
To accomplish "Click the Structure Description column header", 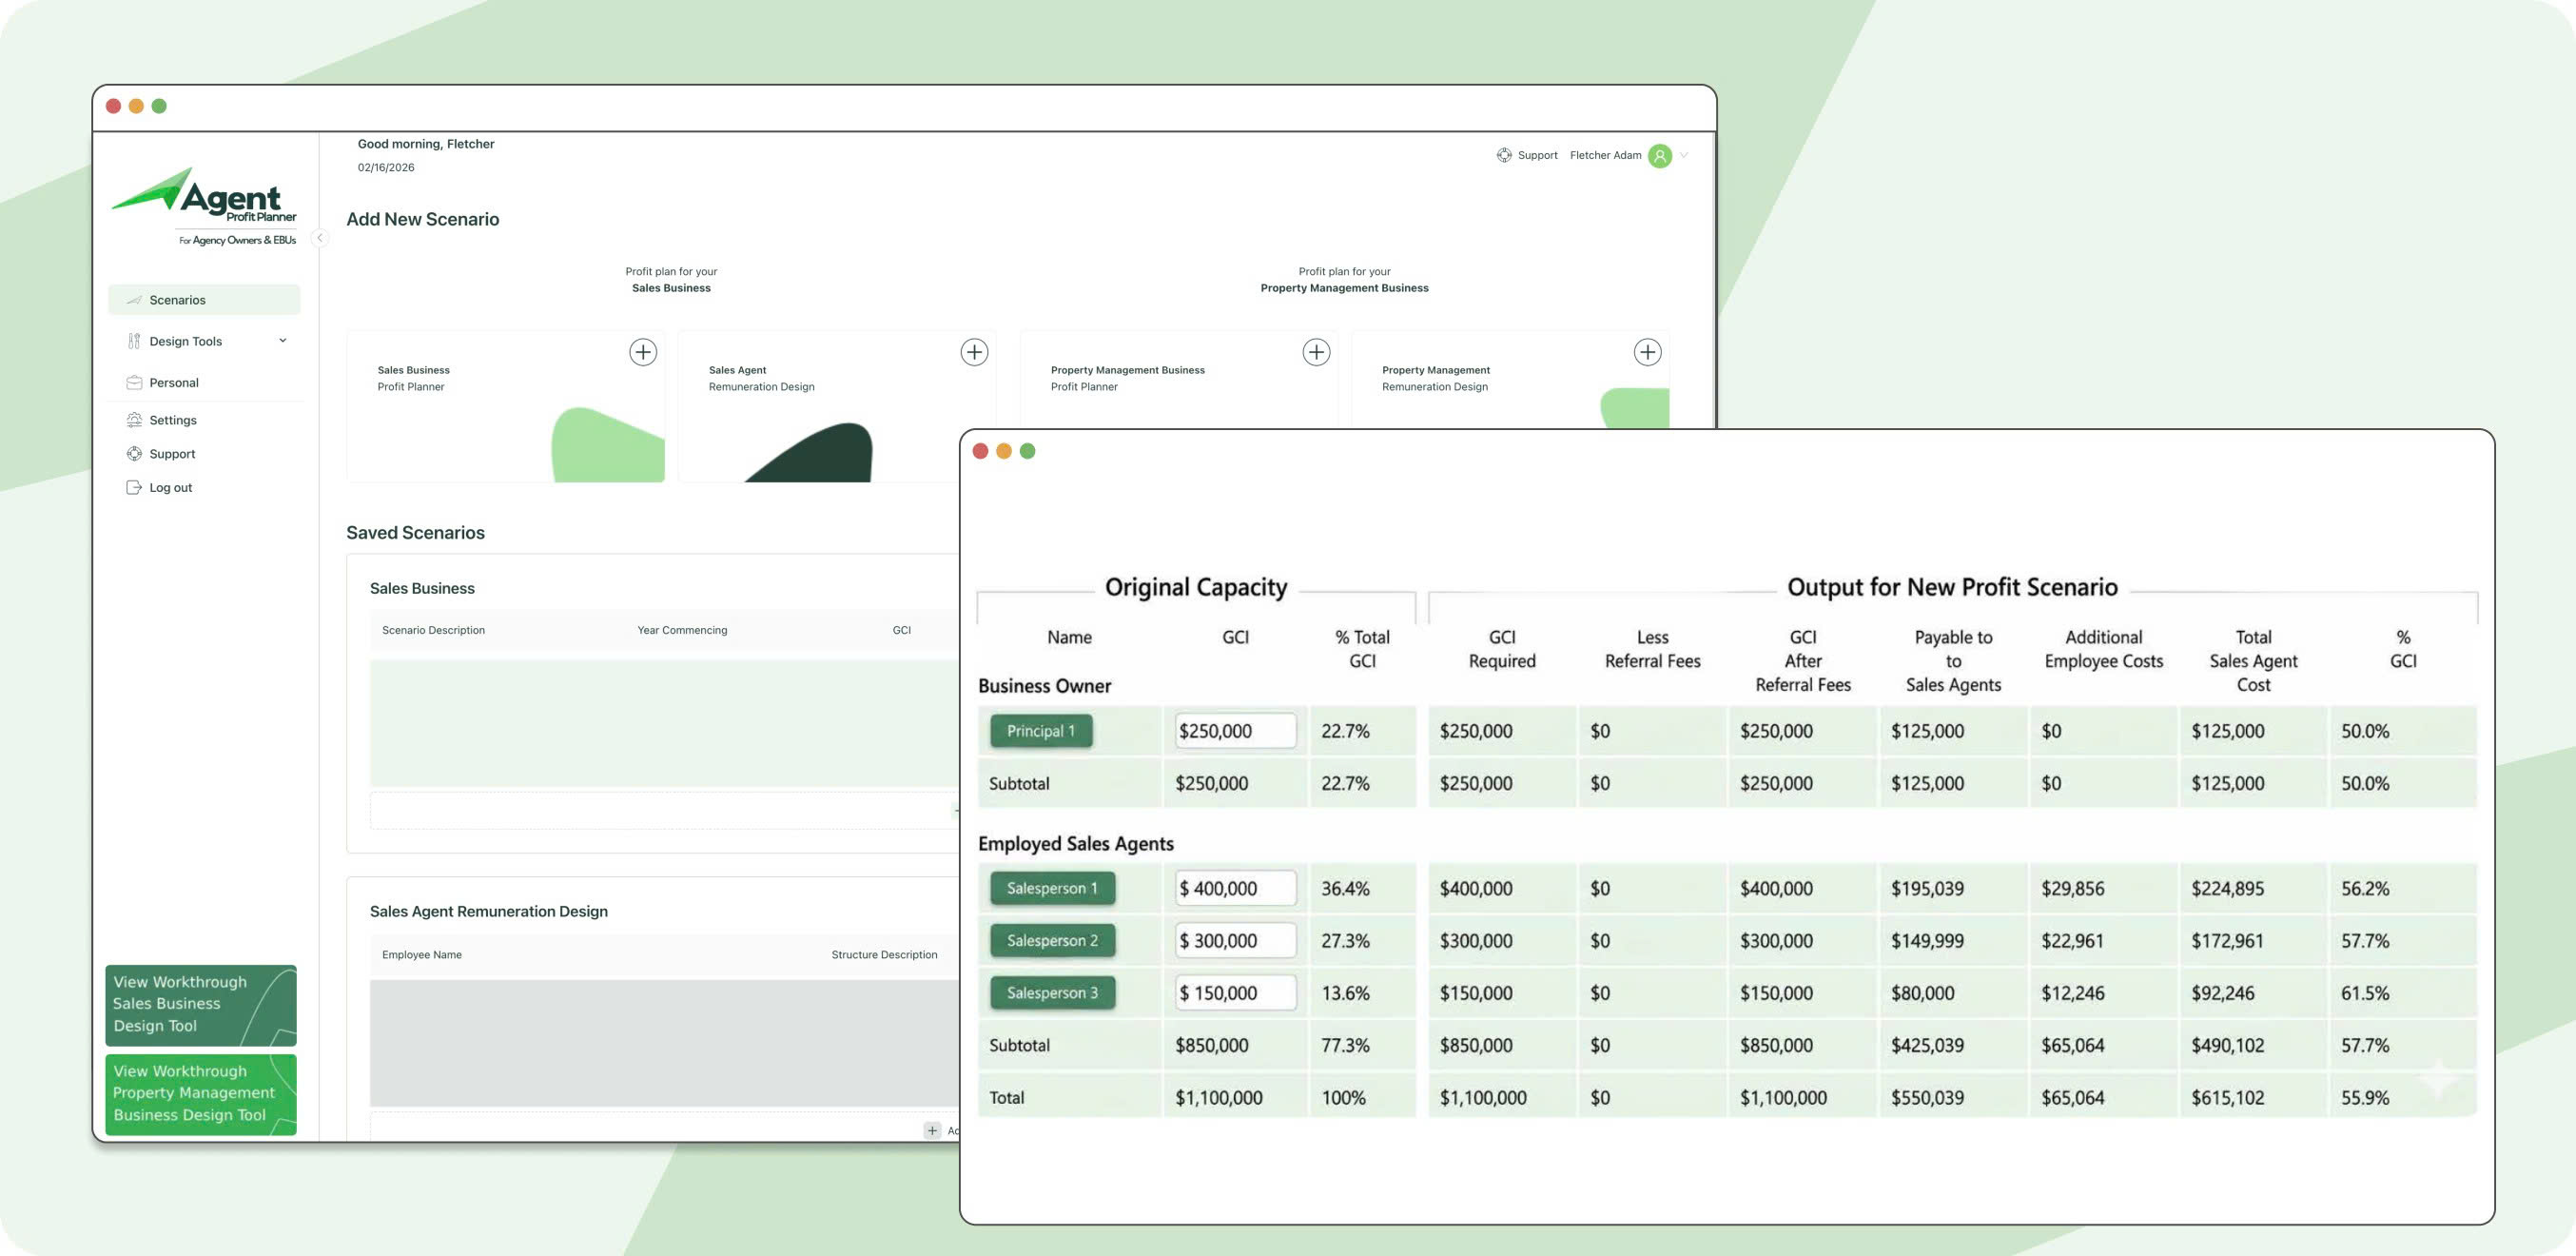I will pyautogui.click(x=884, y=955).
